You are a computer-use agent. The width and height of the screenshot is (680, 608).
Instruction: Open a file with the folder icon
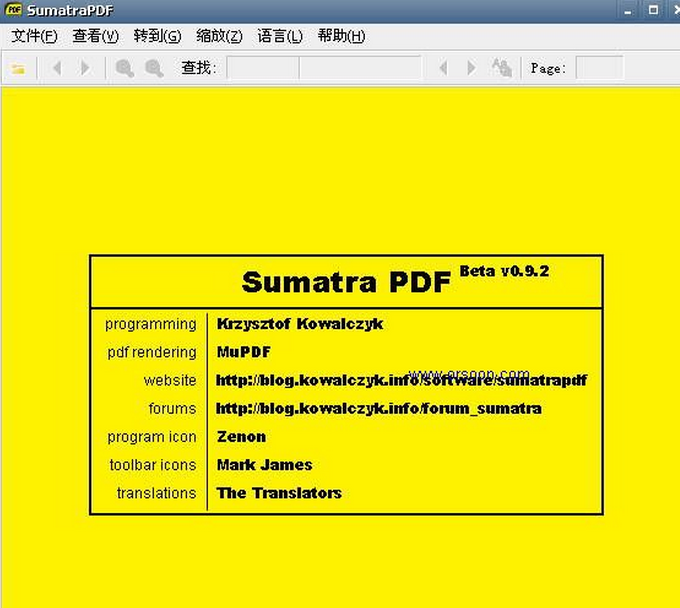coord(18,69)
